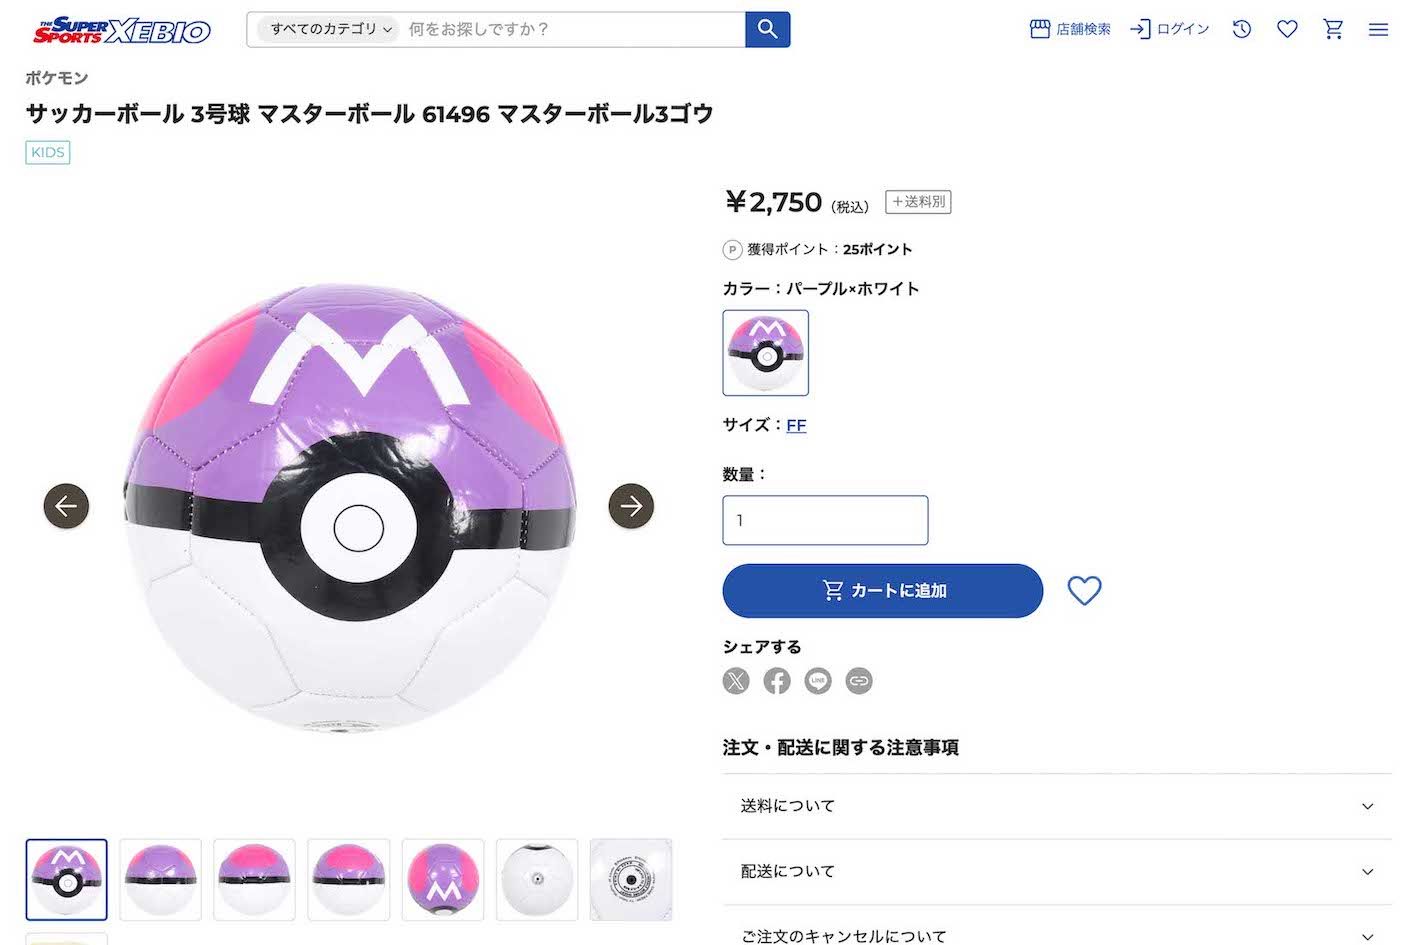Add the ball to cart with カートに追加
This screenshot has height=945, width=1417.
click(881, 590)
